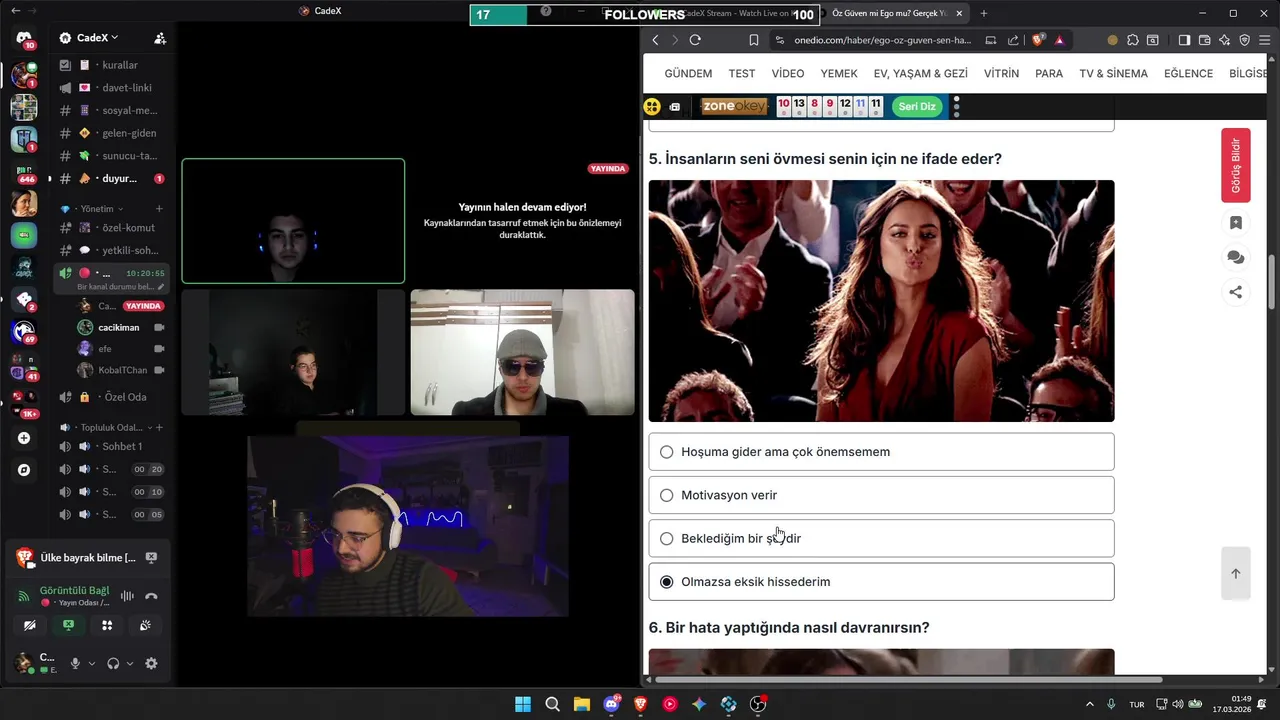Save article with onedio bookmark icon

1236,223
